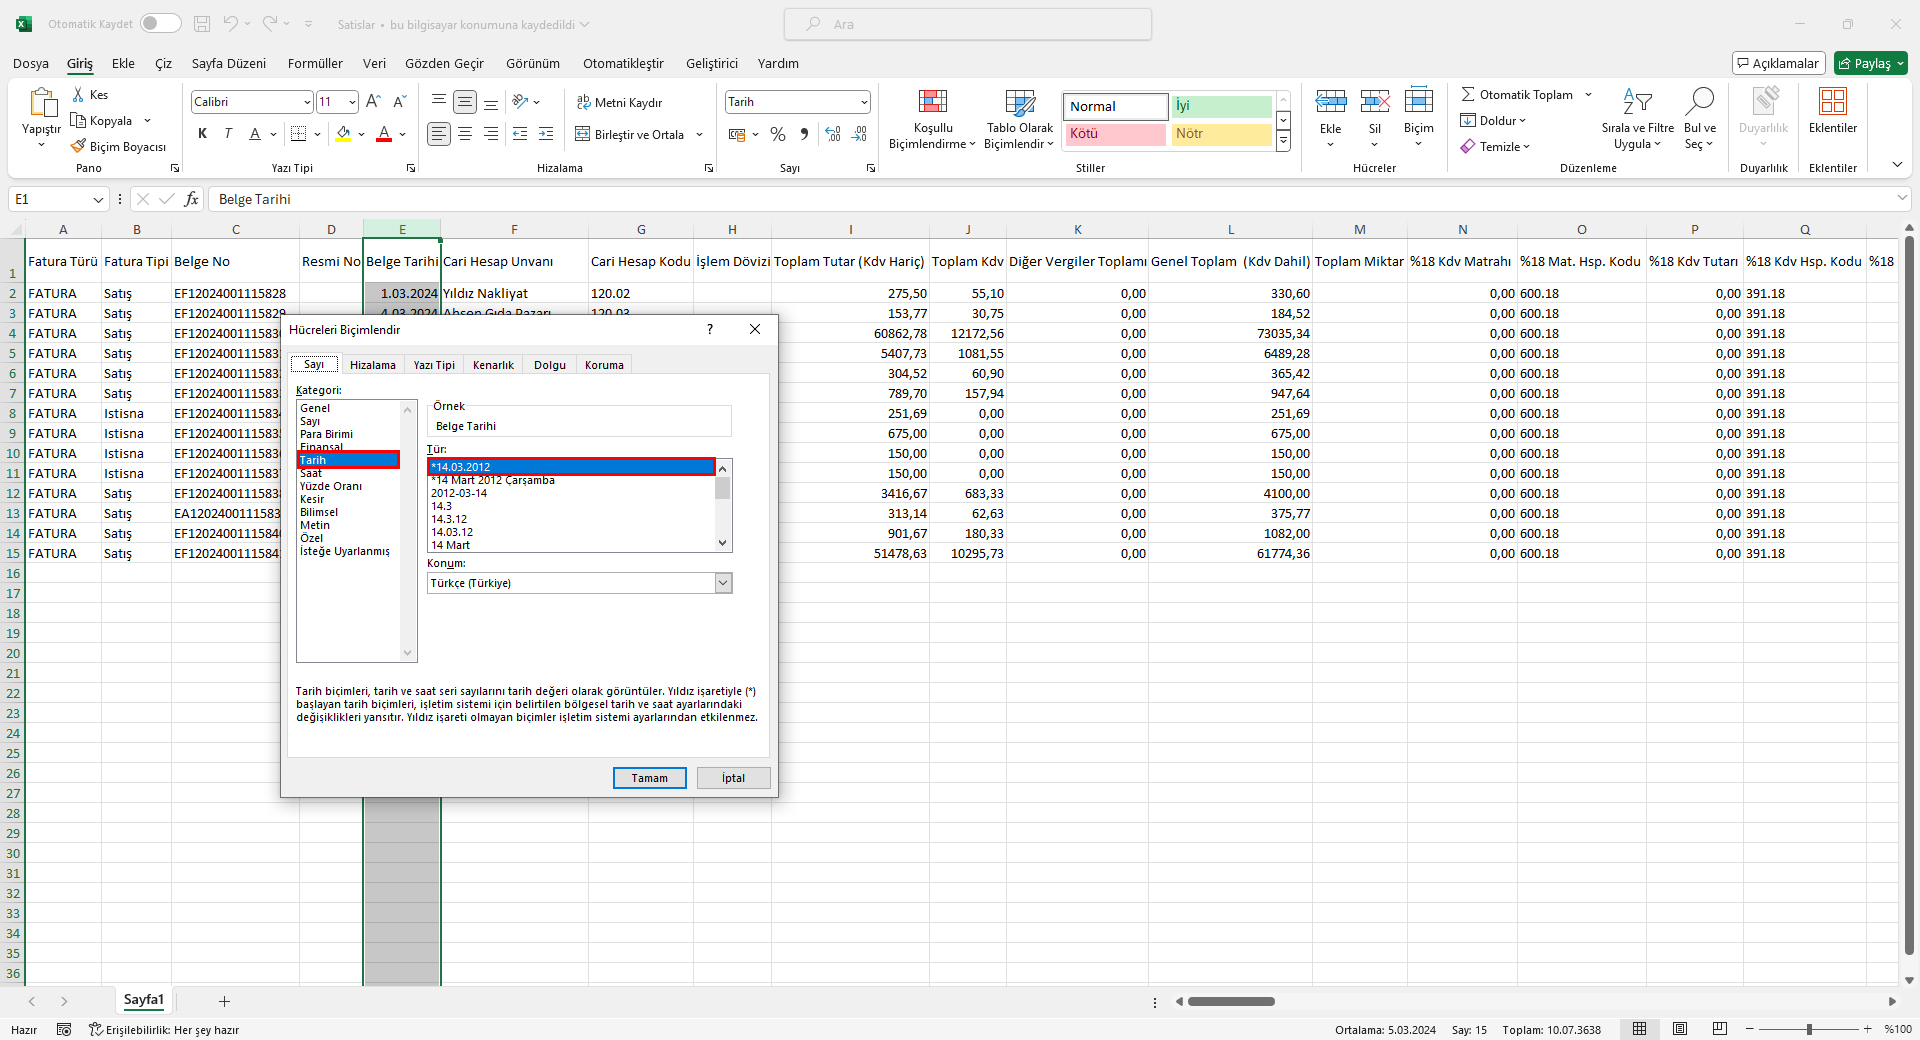Image resolution: width=1920 pixels, height=1040 pixels.
Task: Apply italic with the T button
Action: pyautogui.click(x=228, y=133)
